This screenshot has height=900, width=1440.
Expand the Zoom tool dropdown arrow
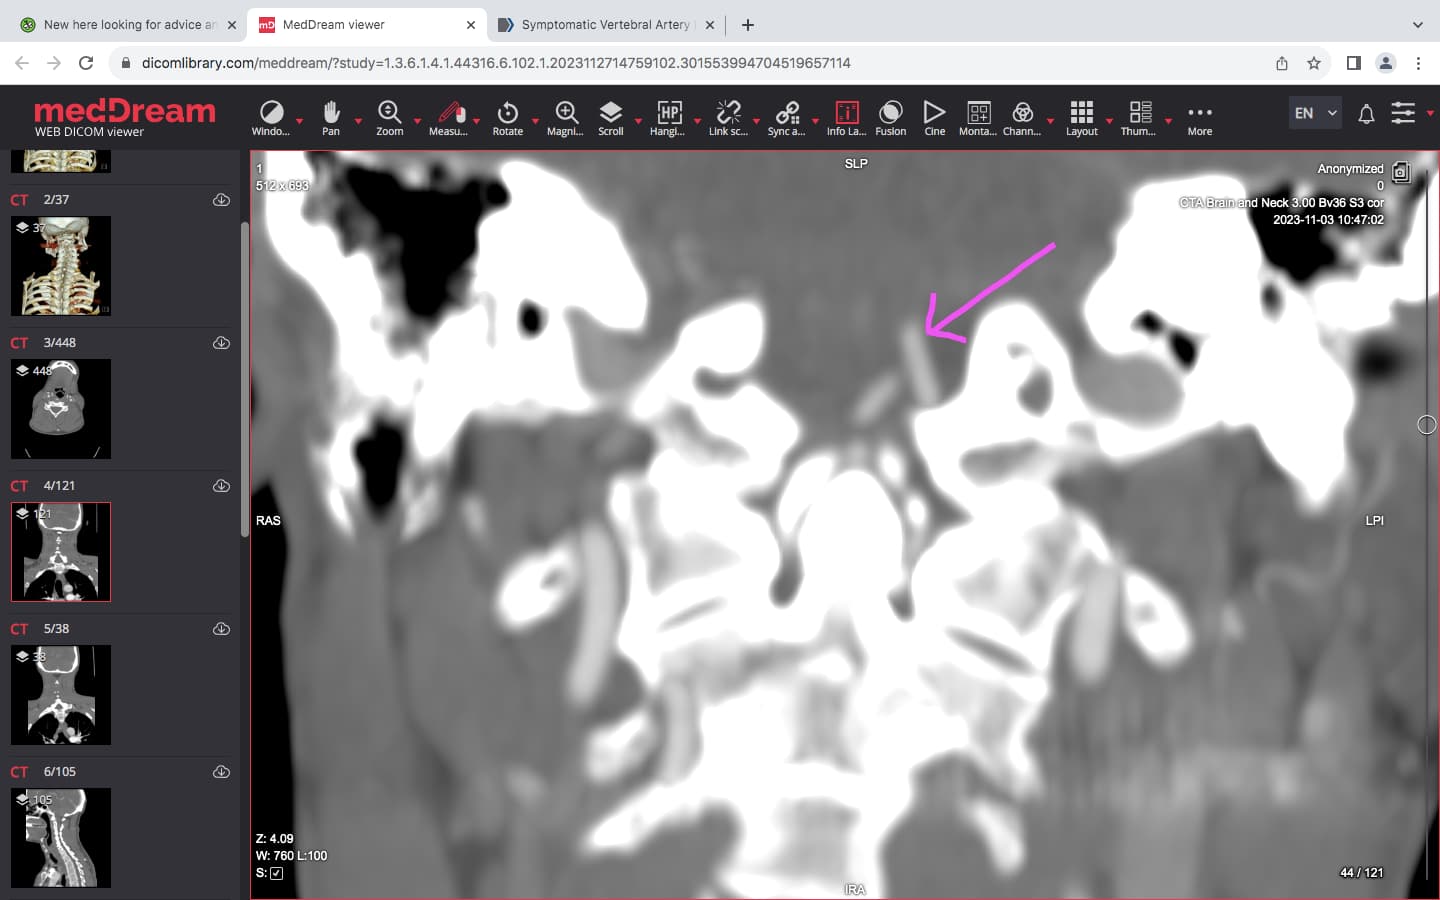(x=417, y=121)
